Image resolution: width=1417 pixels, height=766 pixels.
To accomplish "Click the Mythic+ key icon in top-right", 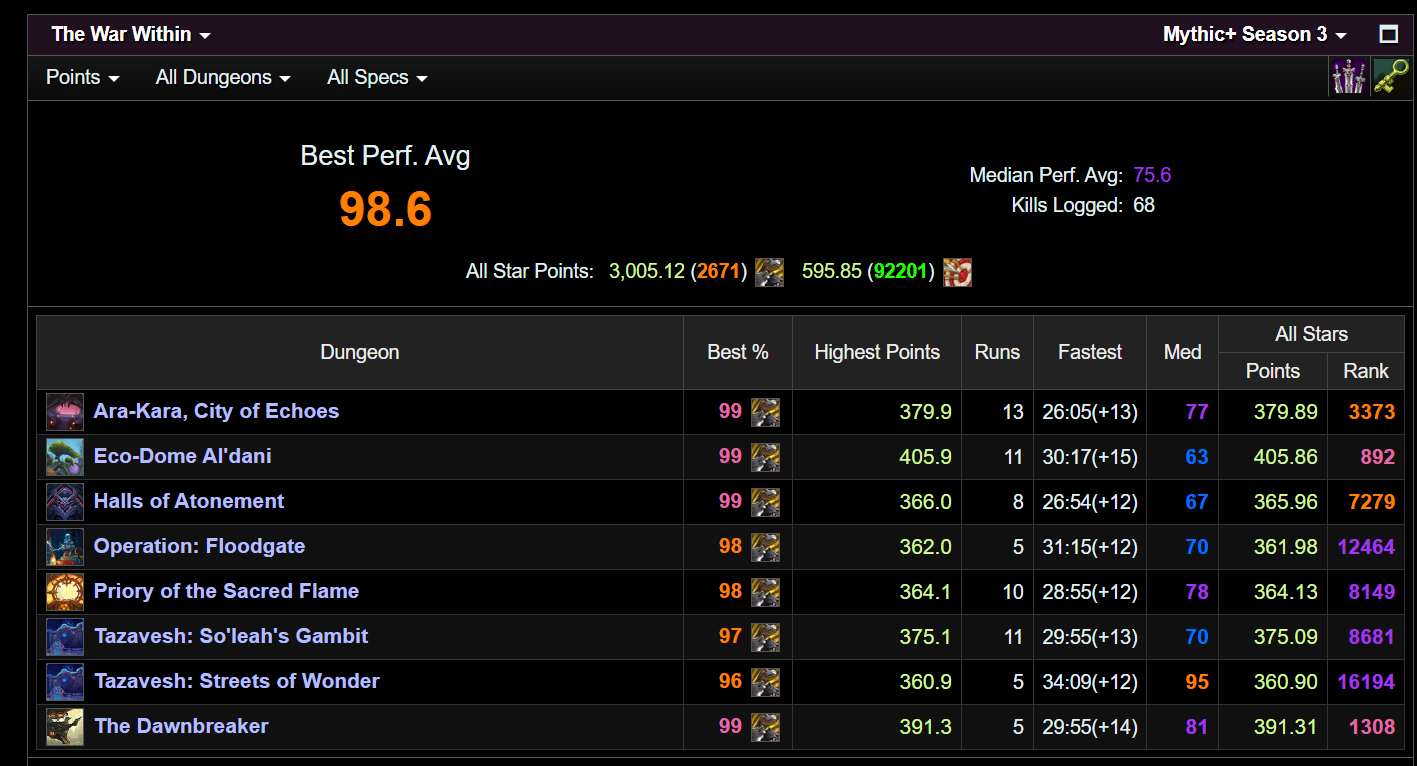I will click(x=1391, y=77).
